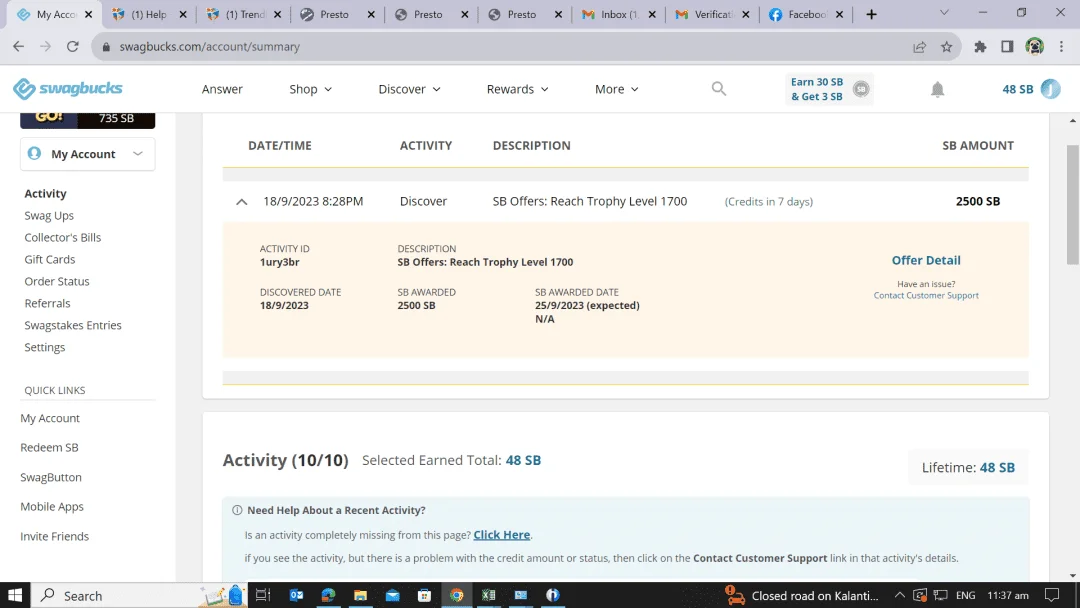This screenshot has width=1080, height=608.
Task: Open the Windows Start menu
Action: click(x=15, y=596)
